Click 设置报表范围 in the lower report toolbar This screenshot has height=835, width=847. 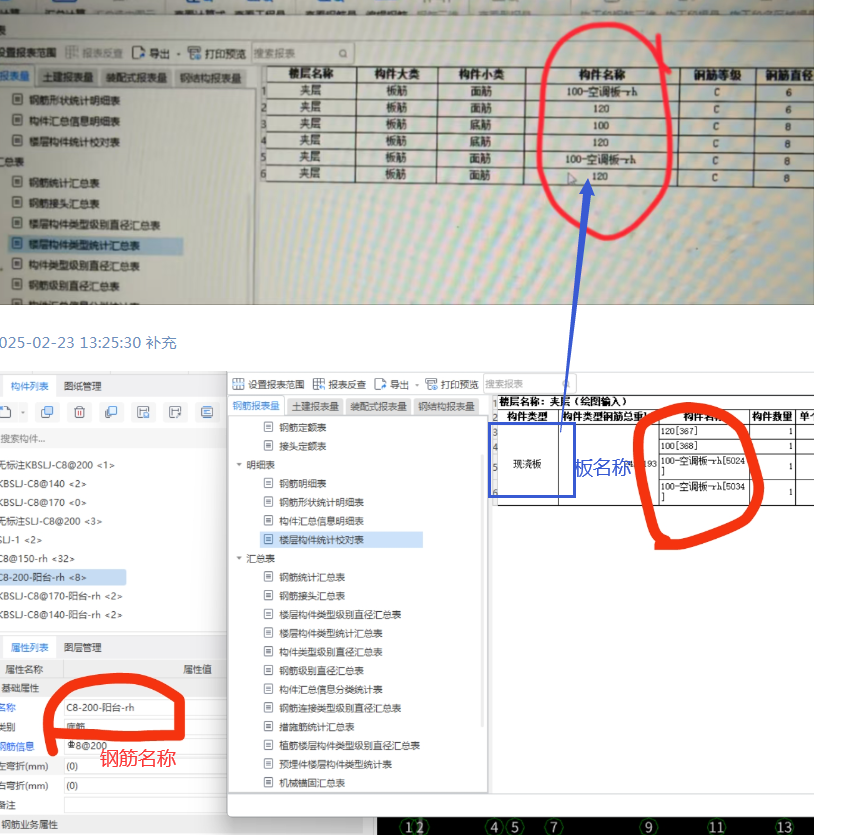pos(268,385)
